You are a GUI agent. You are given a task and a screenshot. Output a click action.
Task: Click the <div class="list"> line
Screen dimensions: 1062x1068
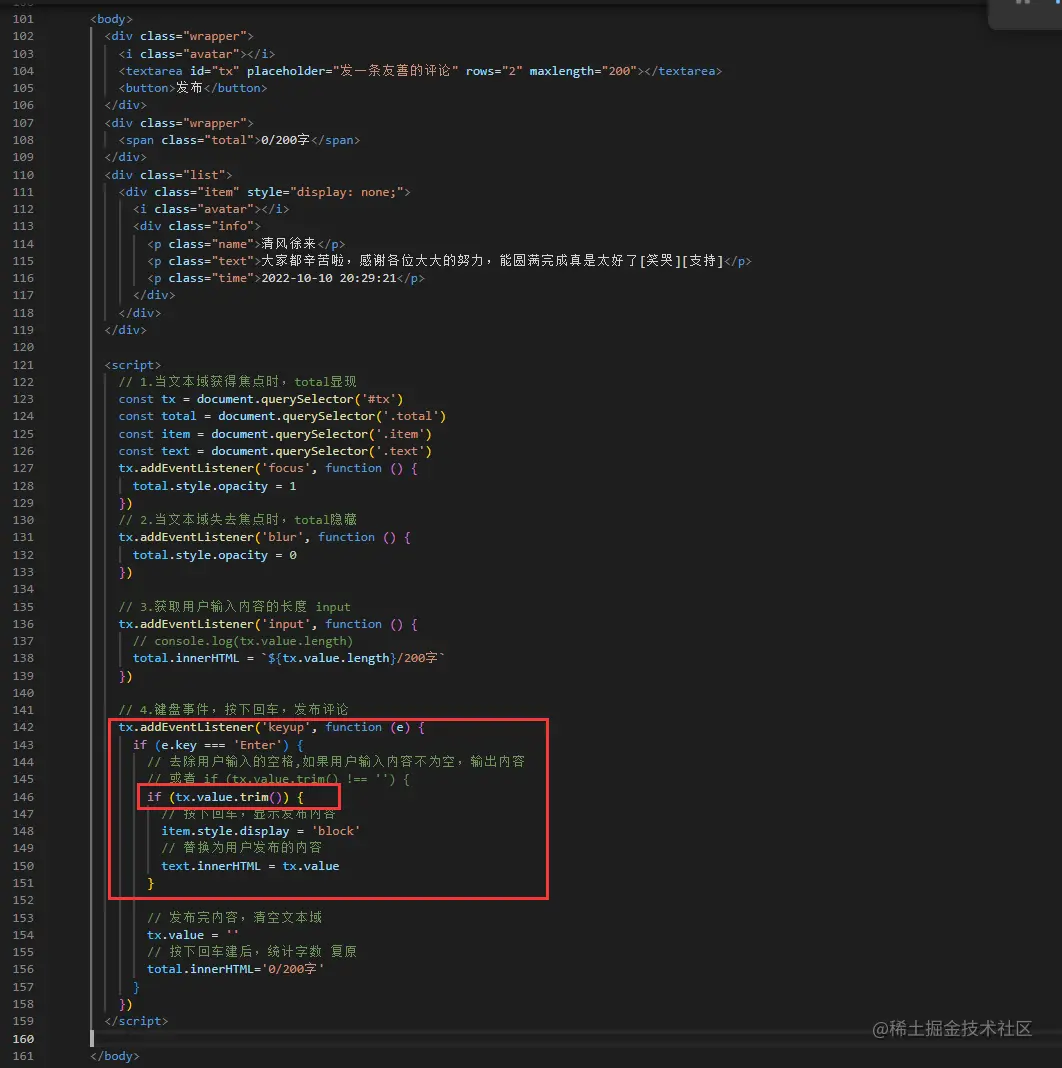coord(168,174)
